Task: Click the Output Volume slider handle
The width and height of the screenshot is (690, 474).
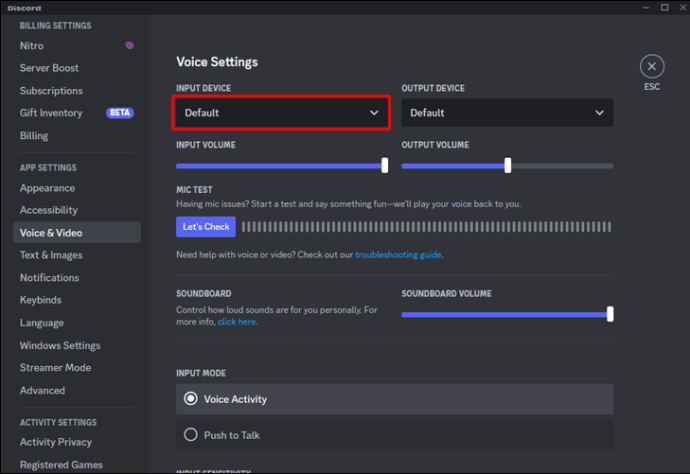Action: point(507,165)
